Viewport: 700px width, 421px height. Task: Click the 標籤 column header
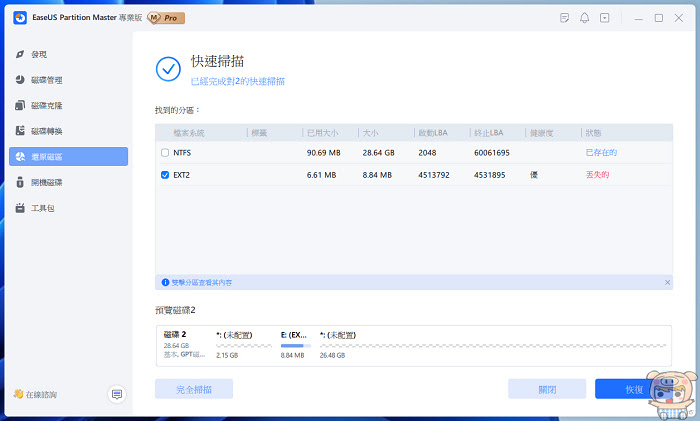coord(259,133)
